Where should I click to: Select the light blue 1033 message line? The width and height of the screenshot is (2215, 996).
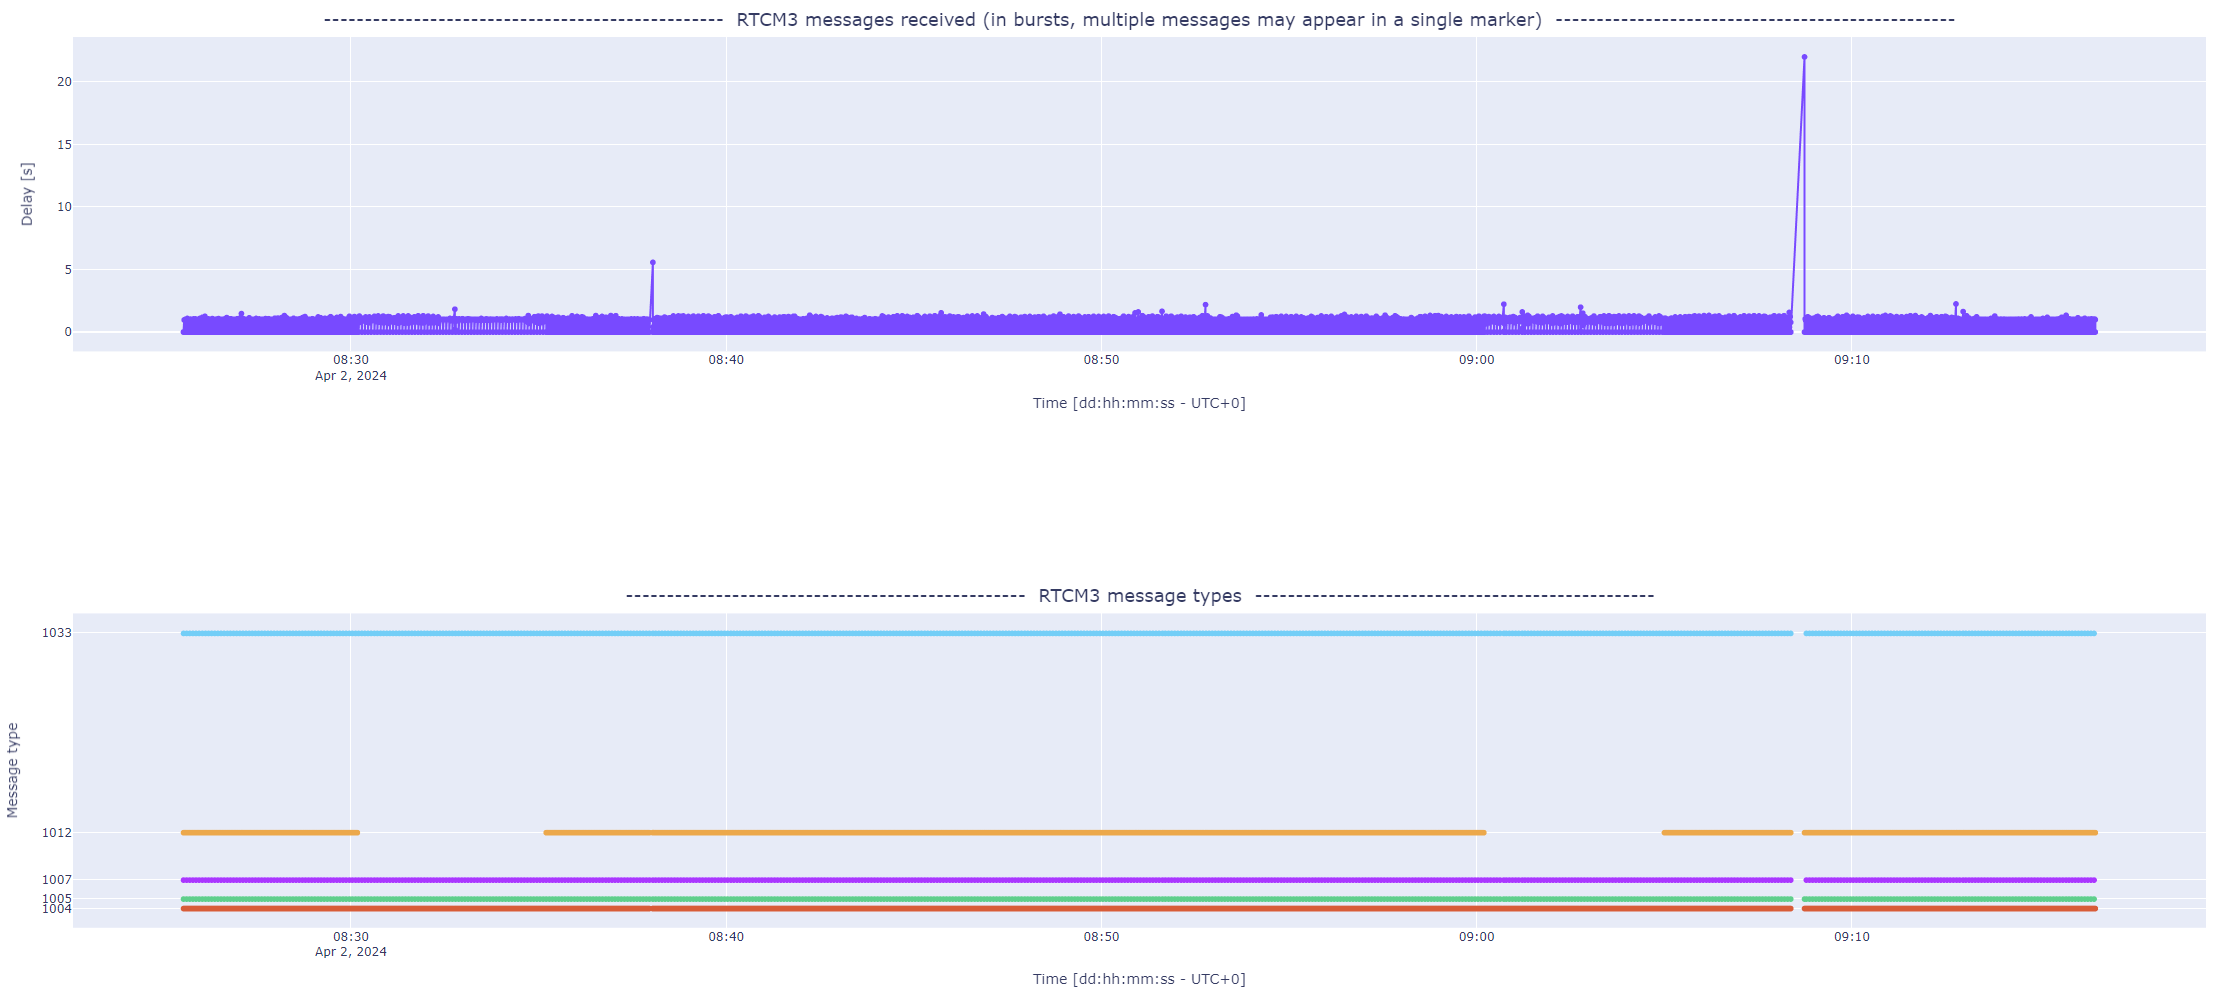(1000, 633)
